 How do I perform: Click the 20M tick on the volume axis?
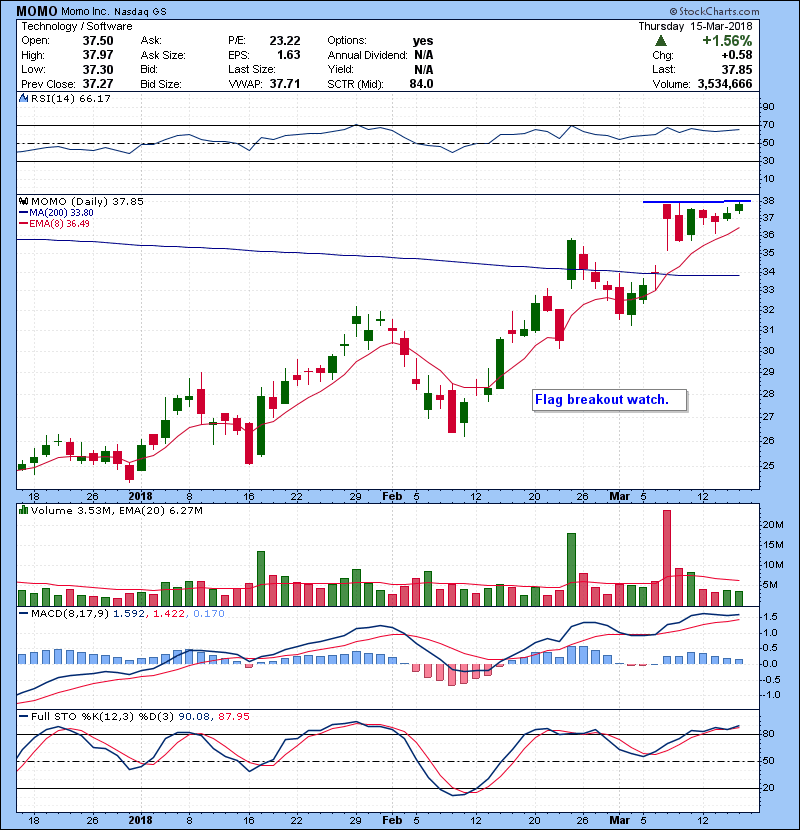(x=773, y=525)
